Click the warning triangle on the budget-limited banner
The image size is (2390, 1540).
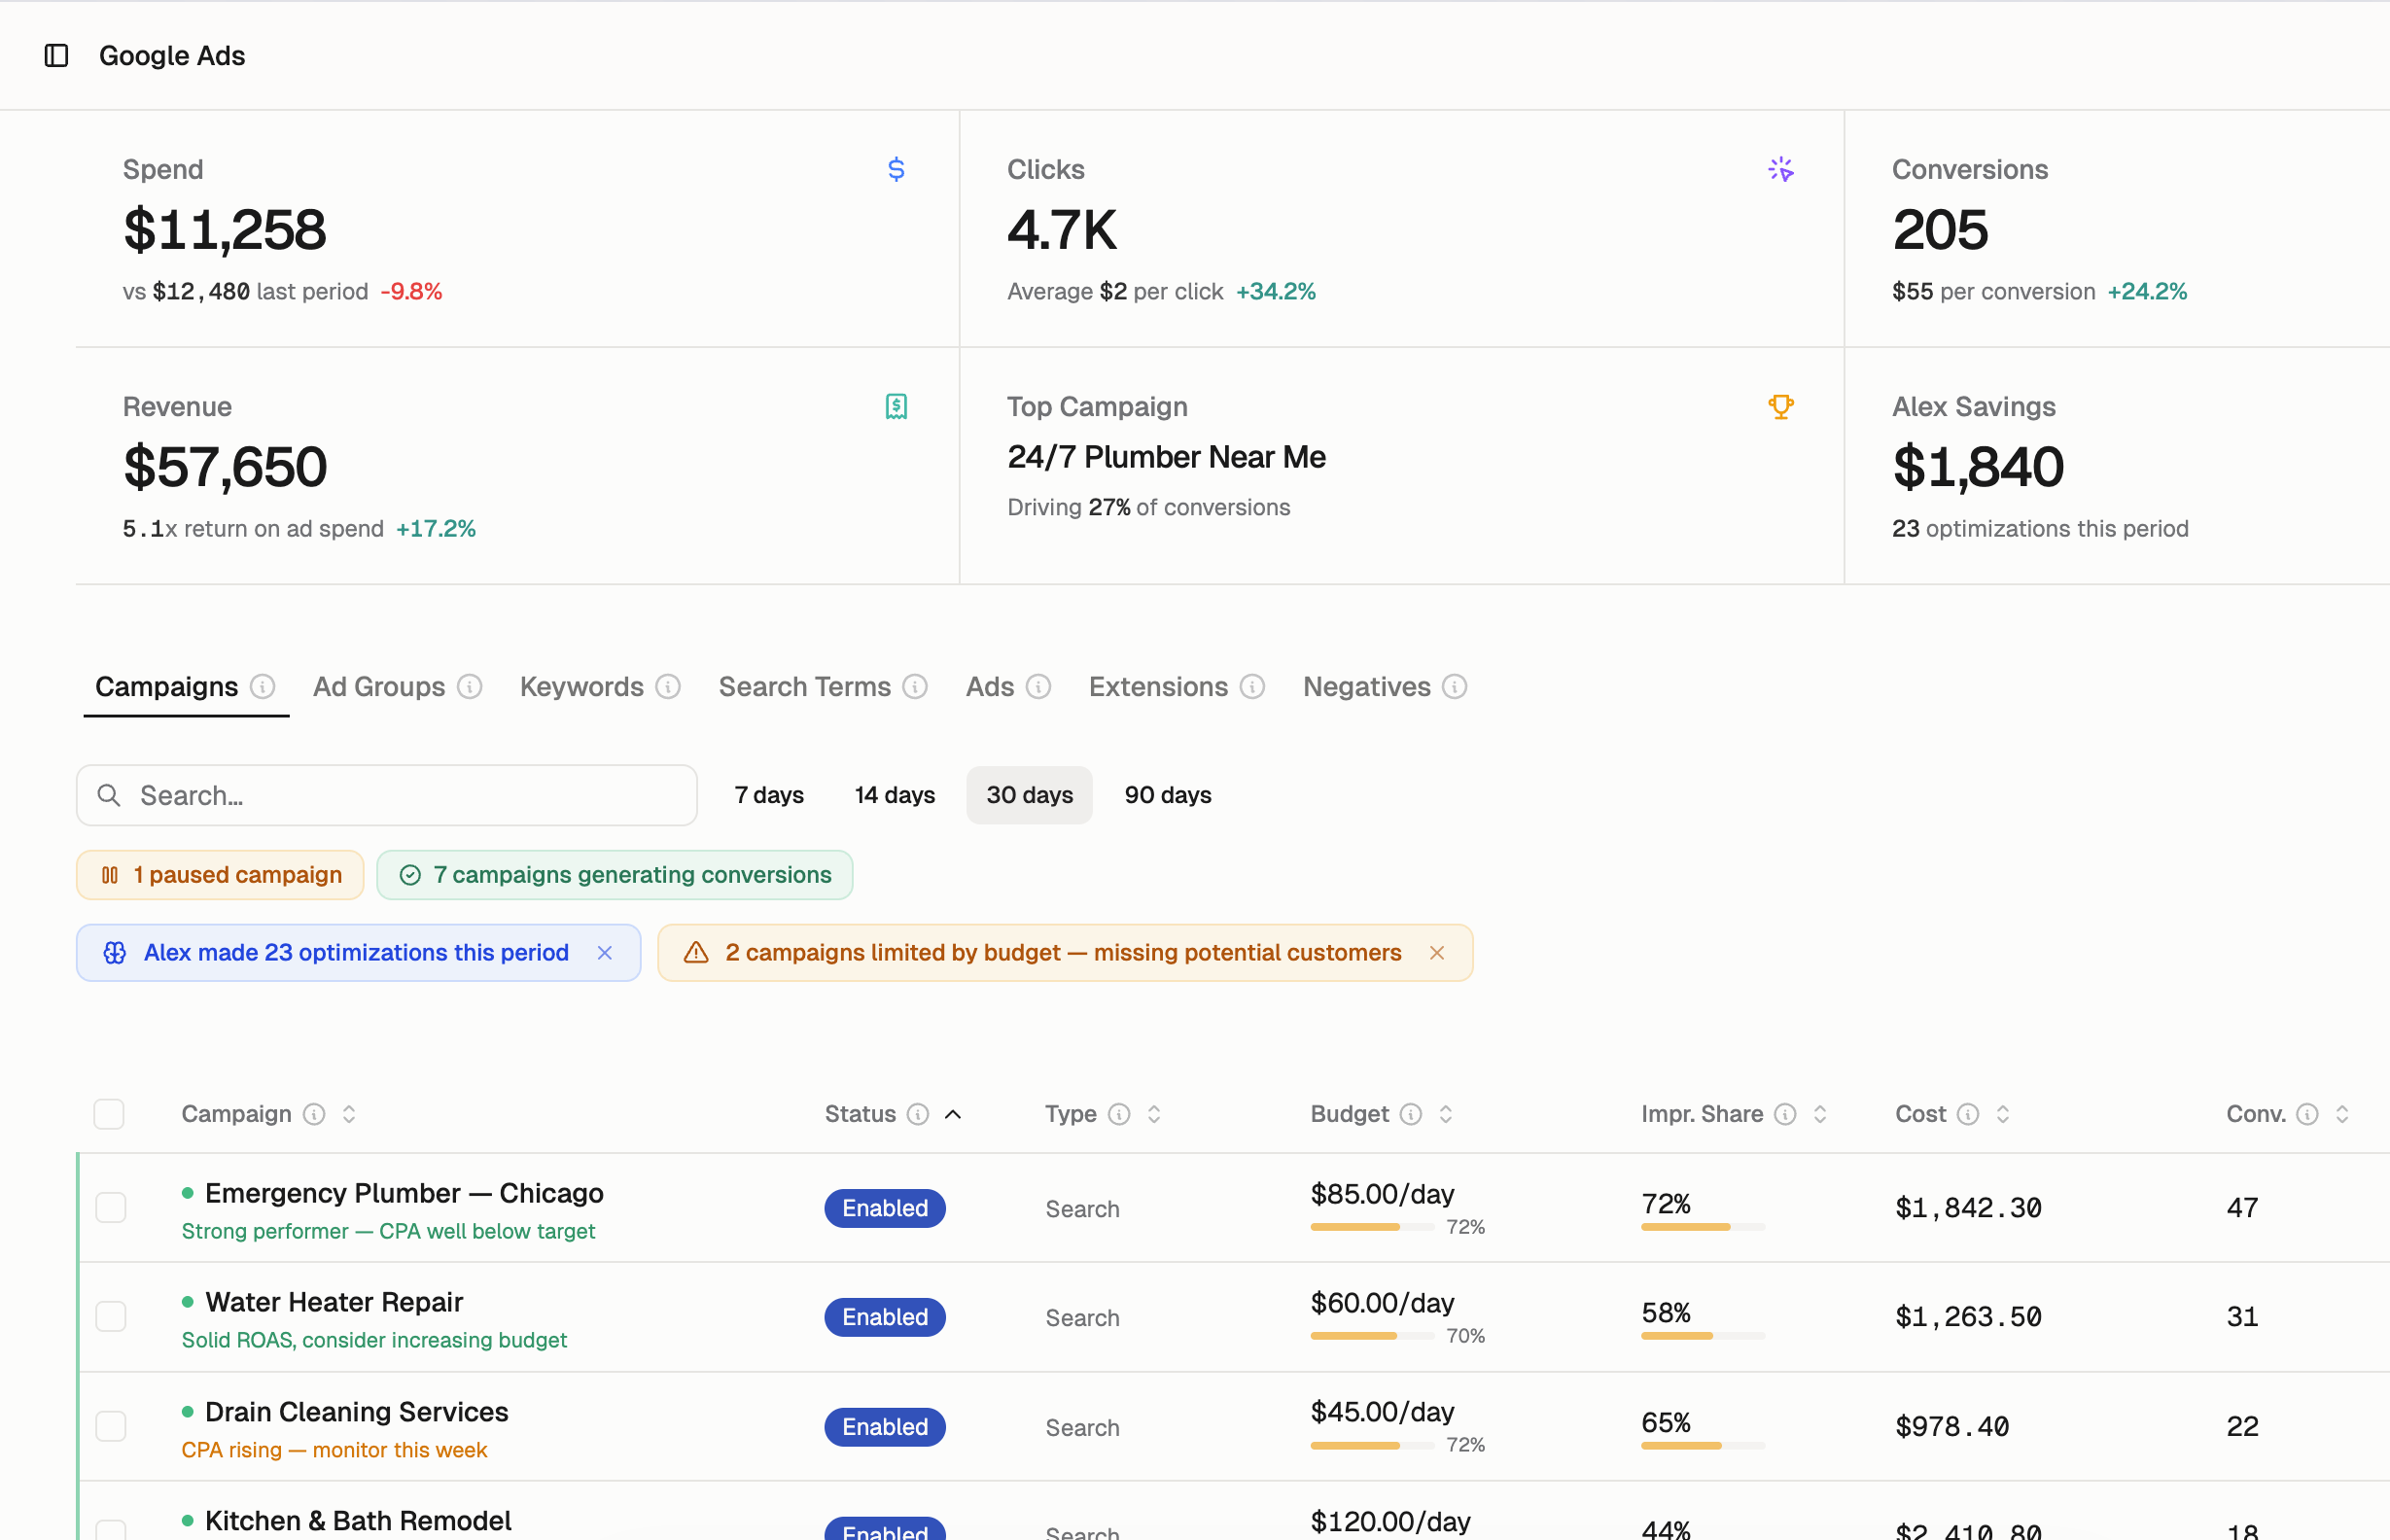pos(696,952)
